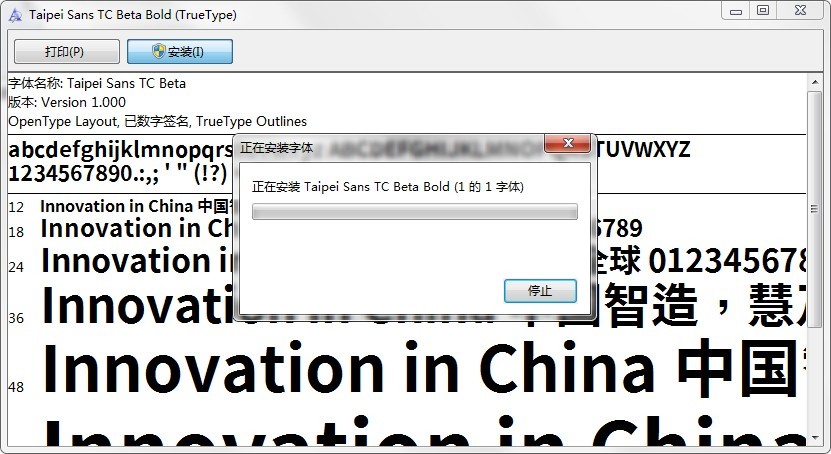Close the Taipei Sans TC Beta Bold window
This screenshot has height=454, width=831.
[801, 11]
